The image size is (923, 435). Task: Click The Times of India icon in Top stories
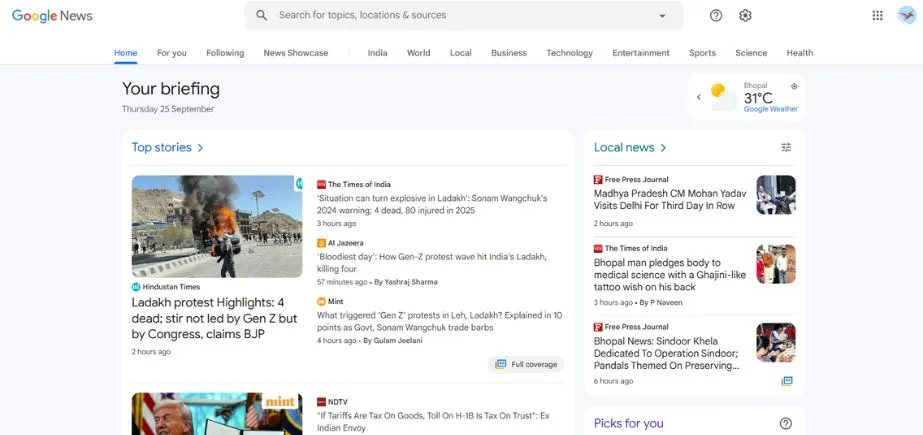pos(321,184)
